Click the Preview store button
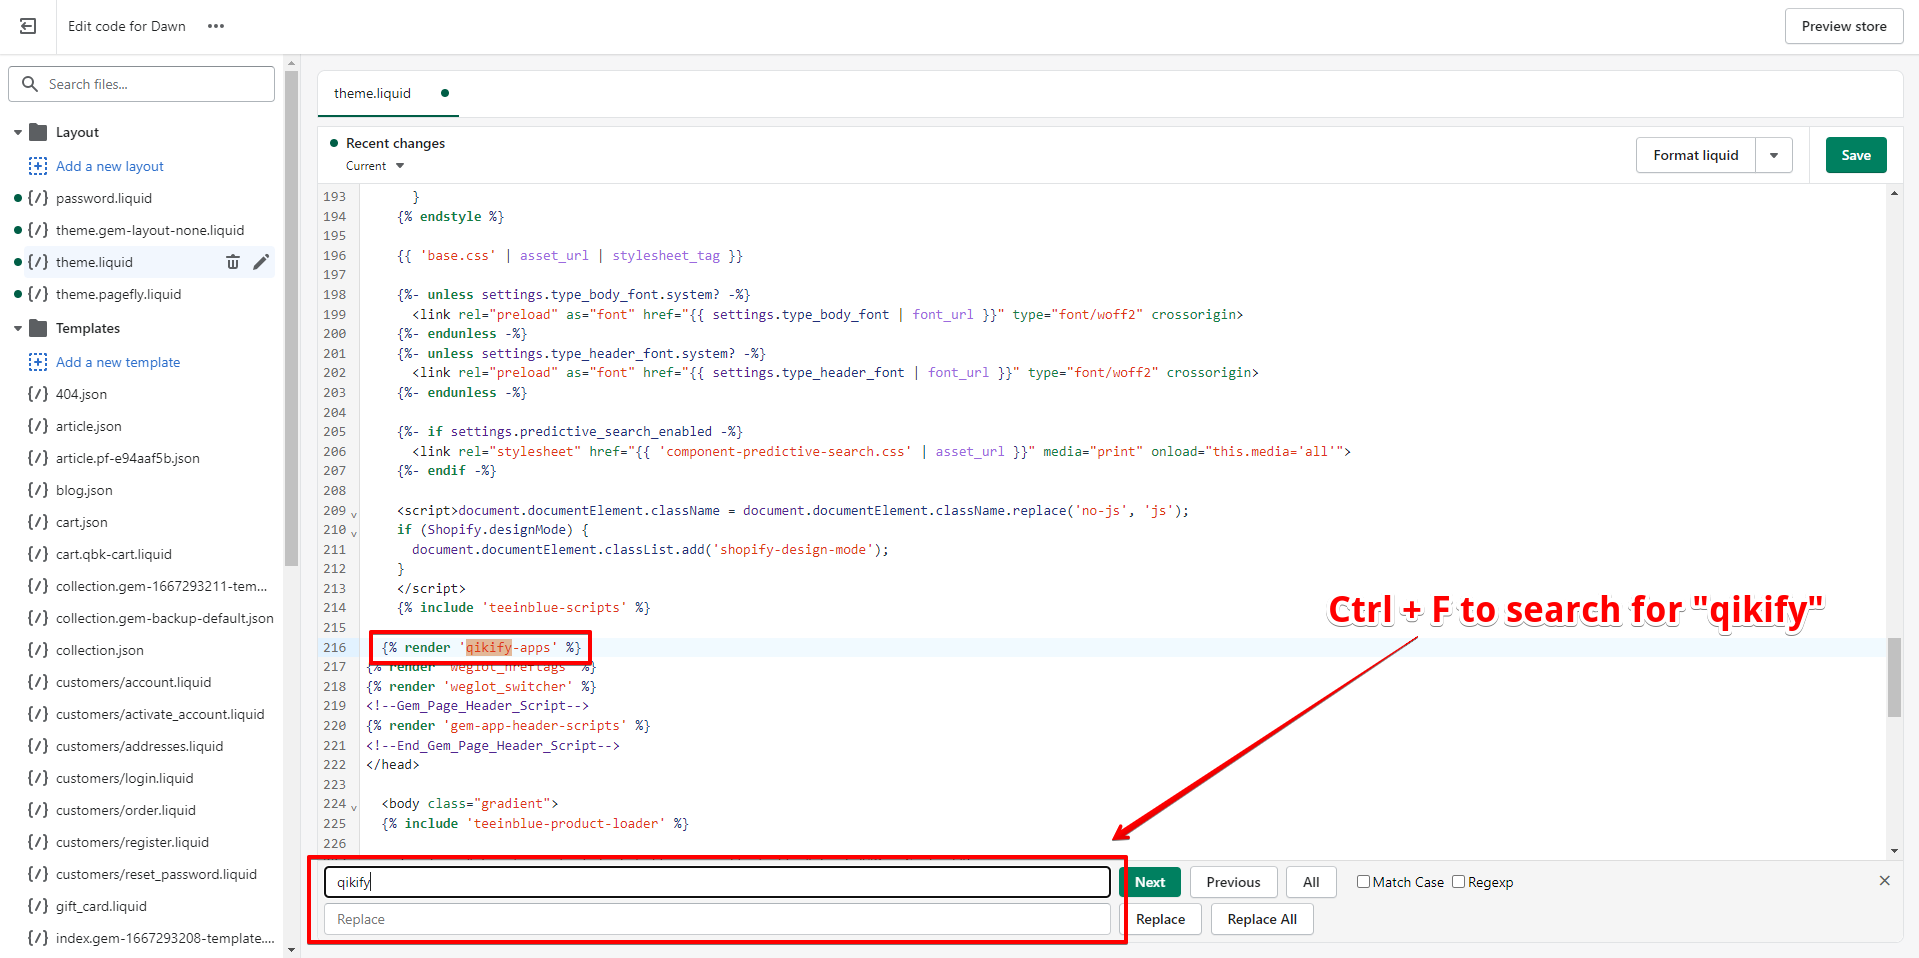 (1844, 26)
